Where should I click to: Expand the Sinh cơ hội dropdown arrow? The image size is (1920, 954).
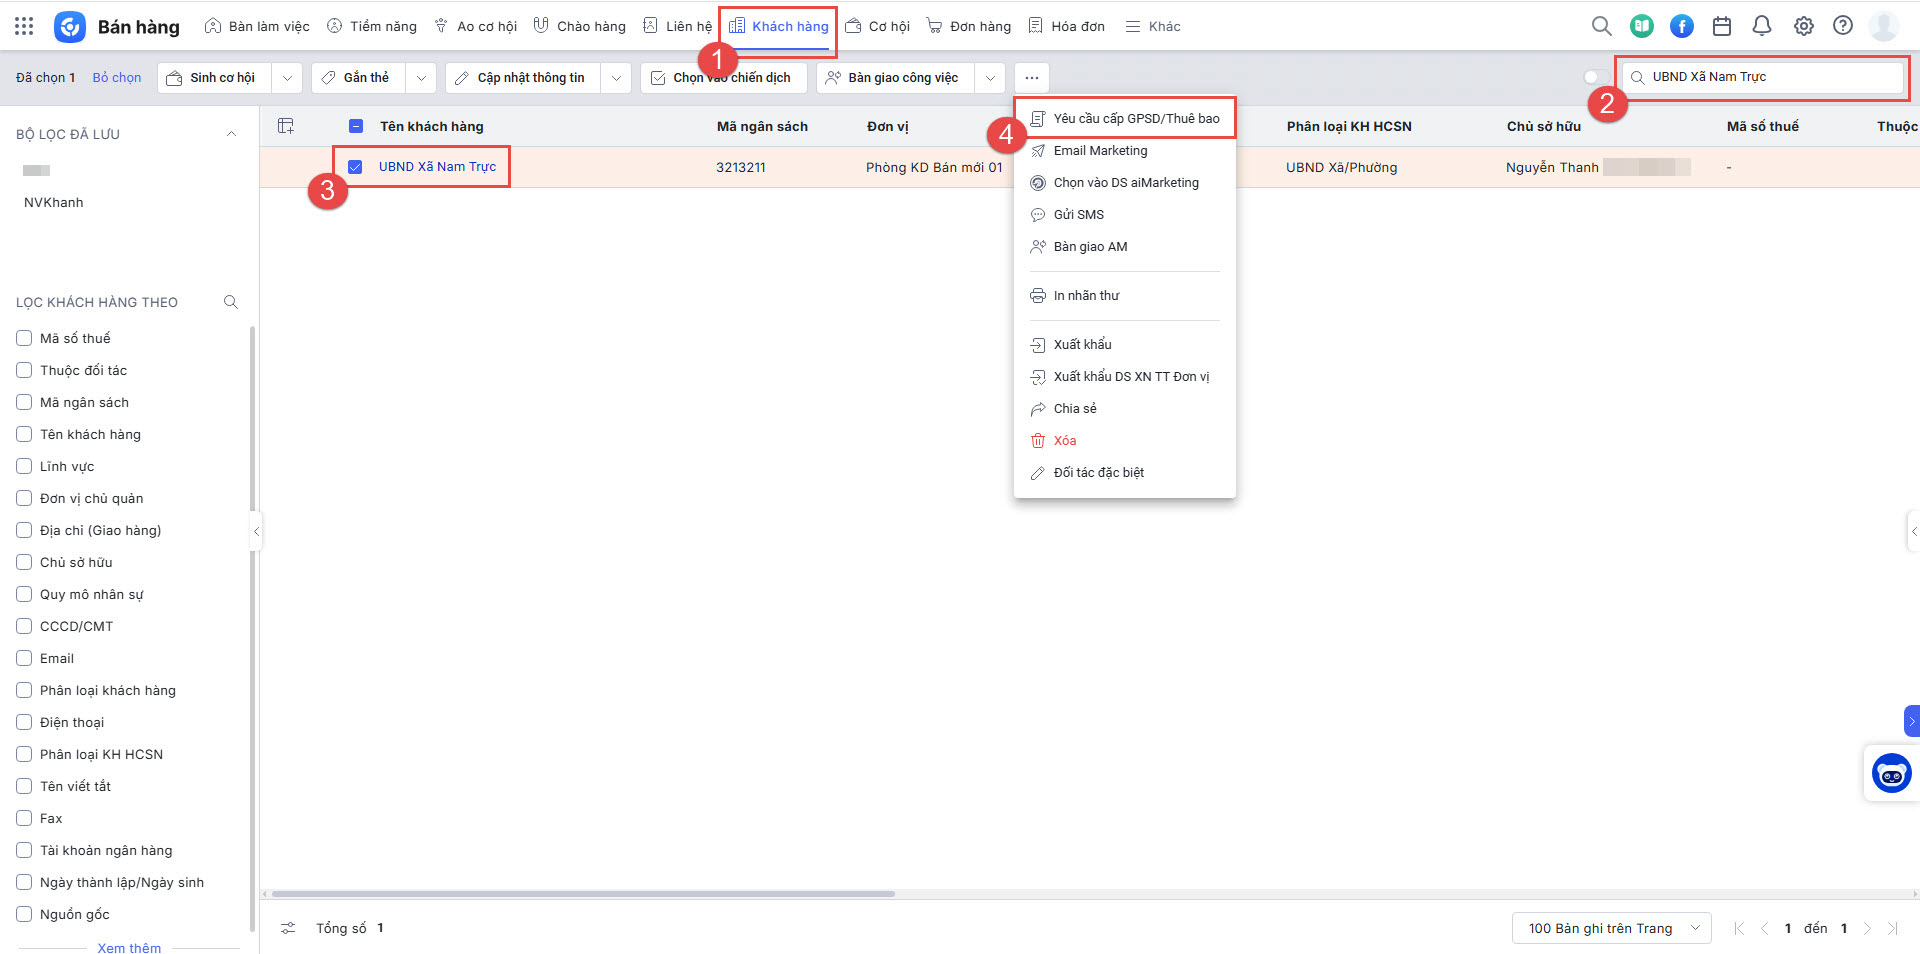[287, 78]
